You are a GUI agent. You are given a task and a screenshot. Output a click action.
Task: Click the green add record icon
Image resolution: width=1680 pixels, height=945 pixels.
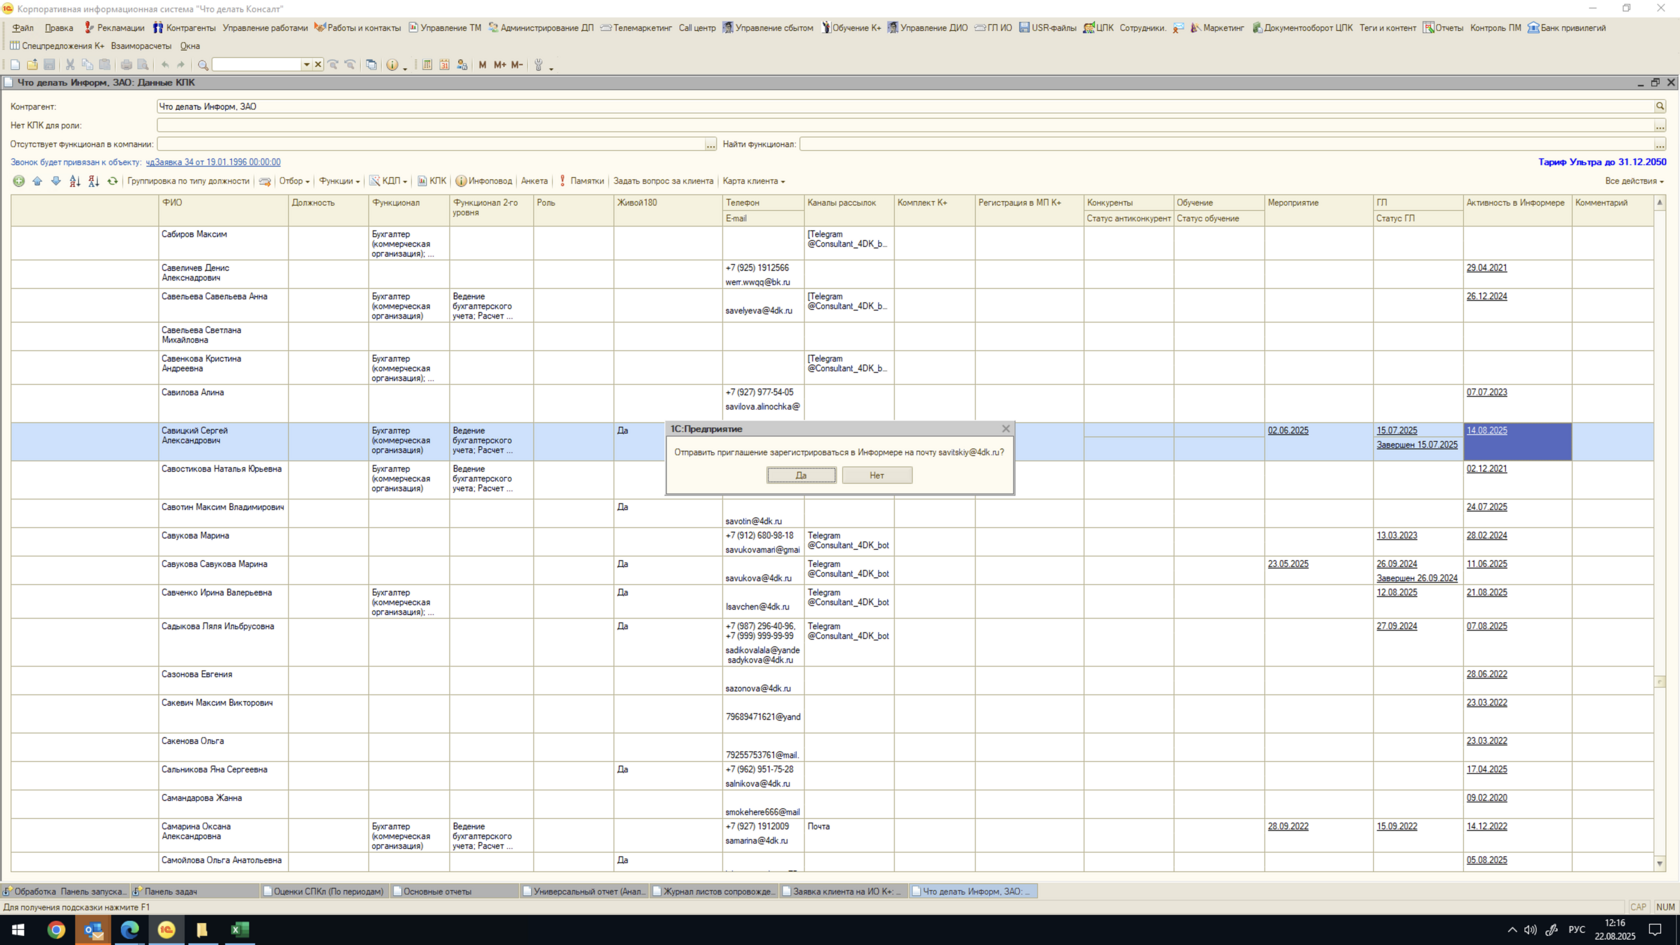pos(18,181)
